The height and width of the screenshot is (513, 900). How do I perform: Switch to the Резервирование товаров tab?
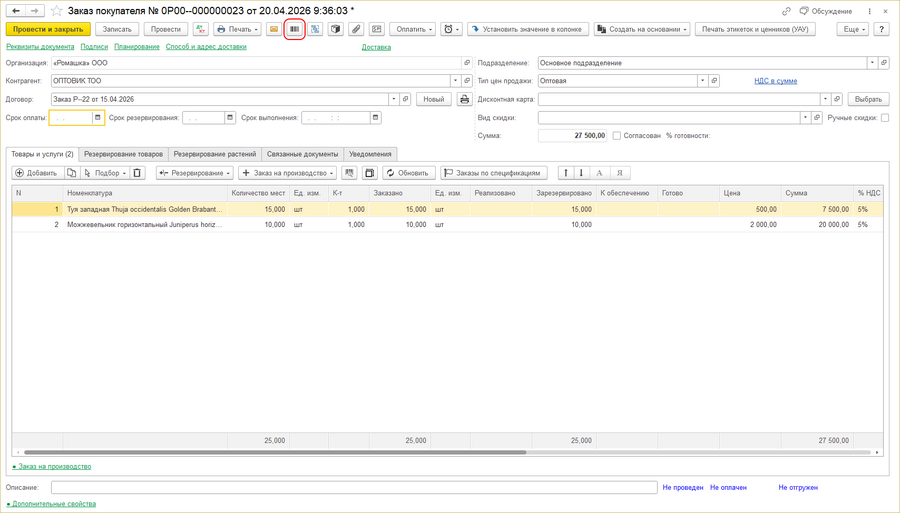[x=123, y=154]
